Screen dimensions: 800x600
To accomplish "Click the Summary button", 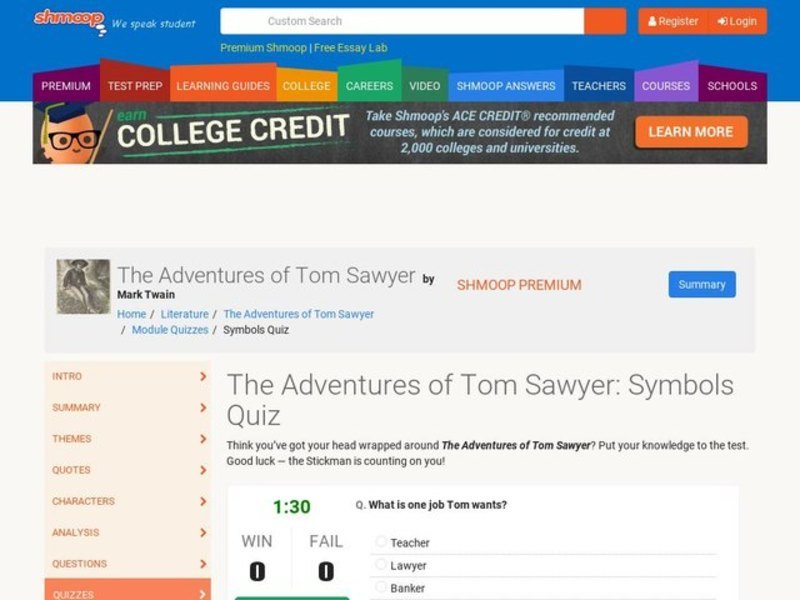I will (x=701, y=284).
